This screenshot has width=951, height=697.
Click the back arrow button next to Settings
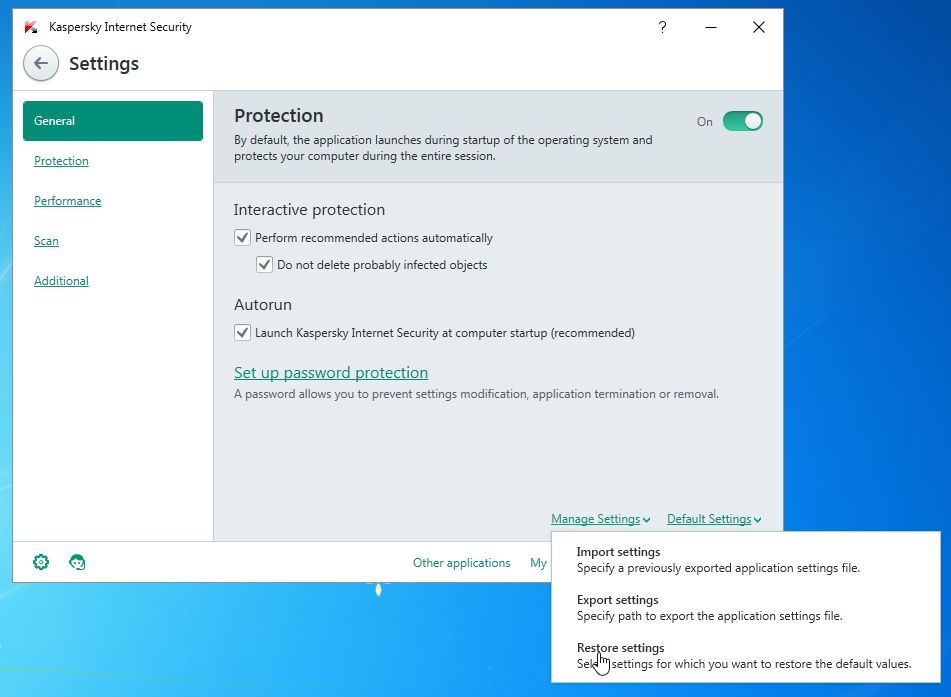pos(41,63)
